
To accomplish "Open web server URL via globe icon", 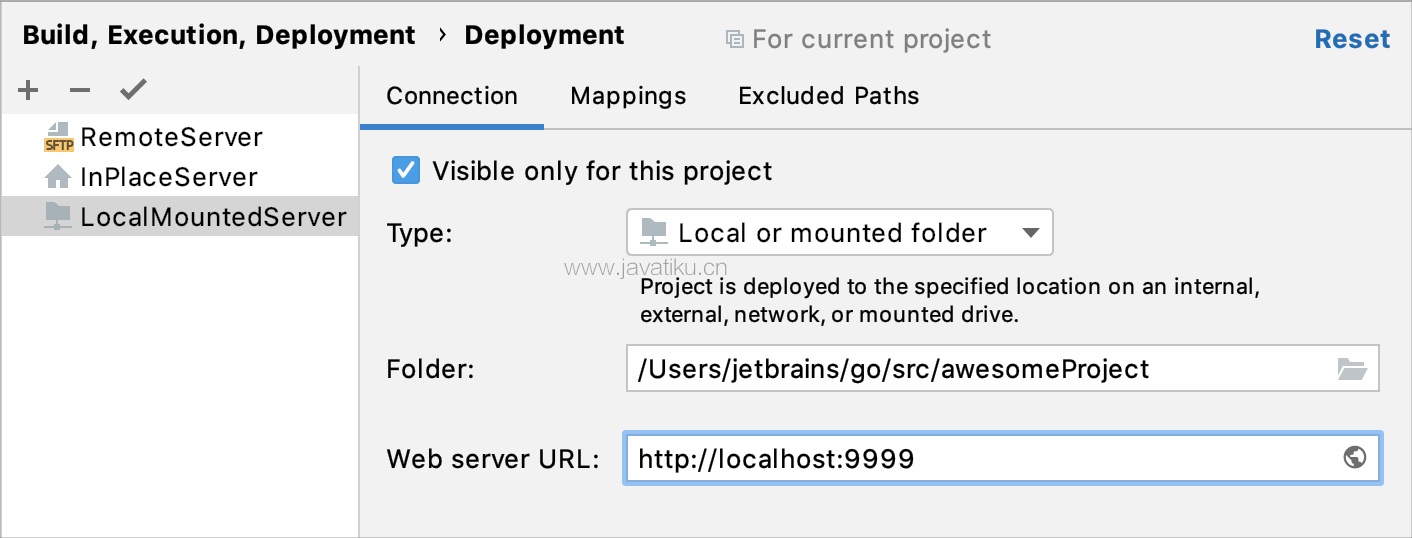I will click(1355, 458).
